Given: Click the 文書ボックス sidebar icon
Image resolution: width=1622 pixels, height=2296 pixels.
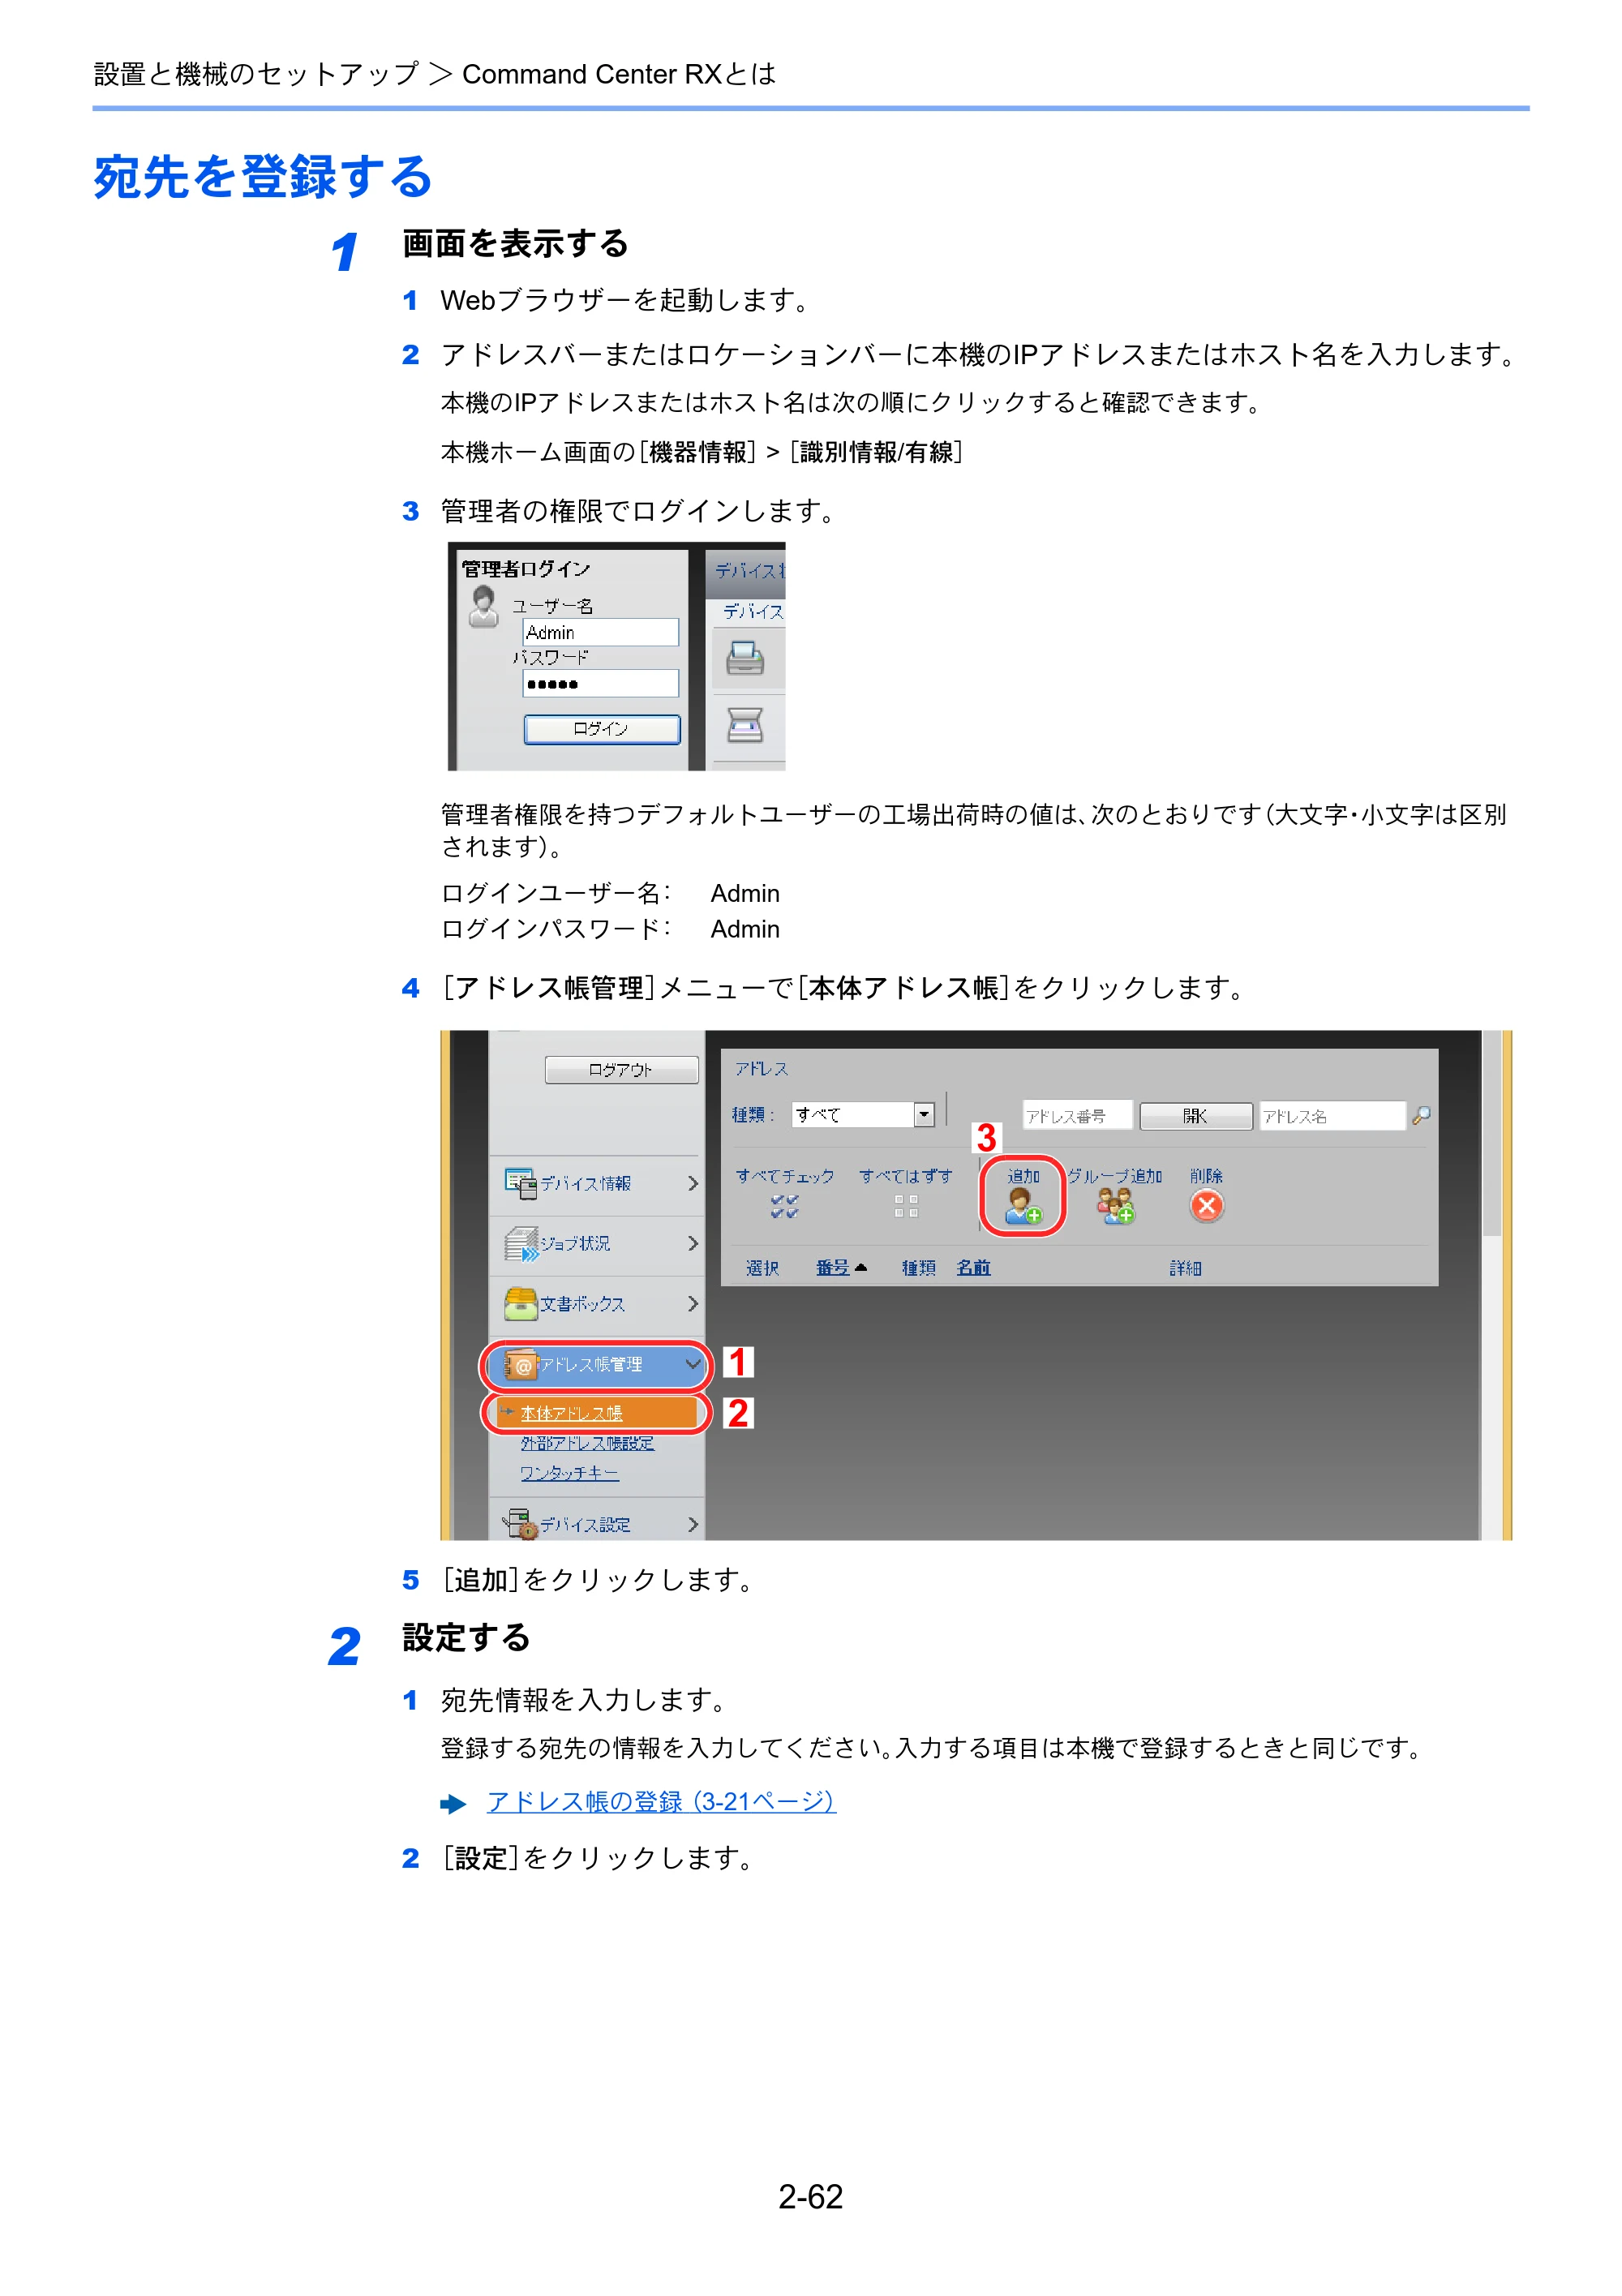Looking at the screenshot, I should (x=520, y=1303).
